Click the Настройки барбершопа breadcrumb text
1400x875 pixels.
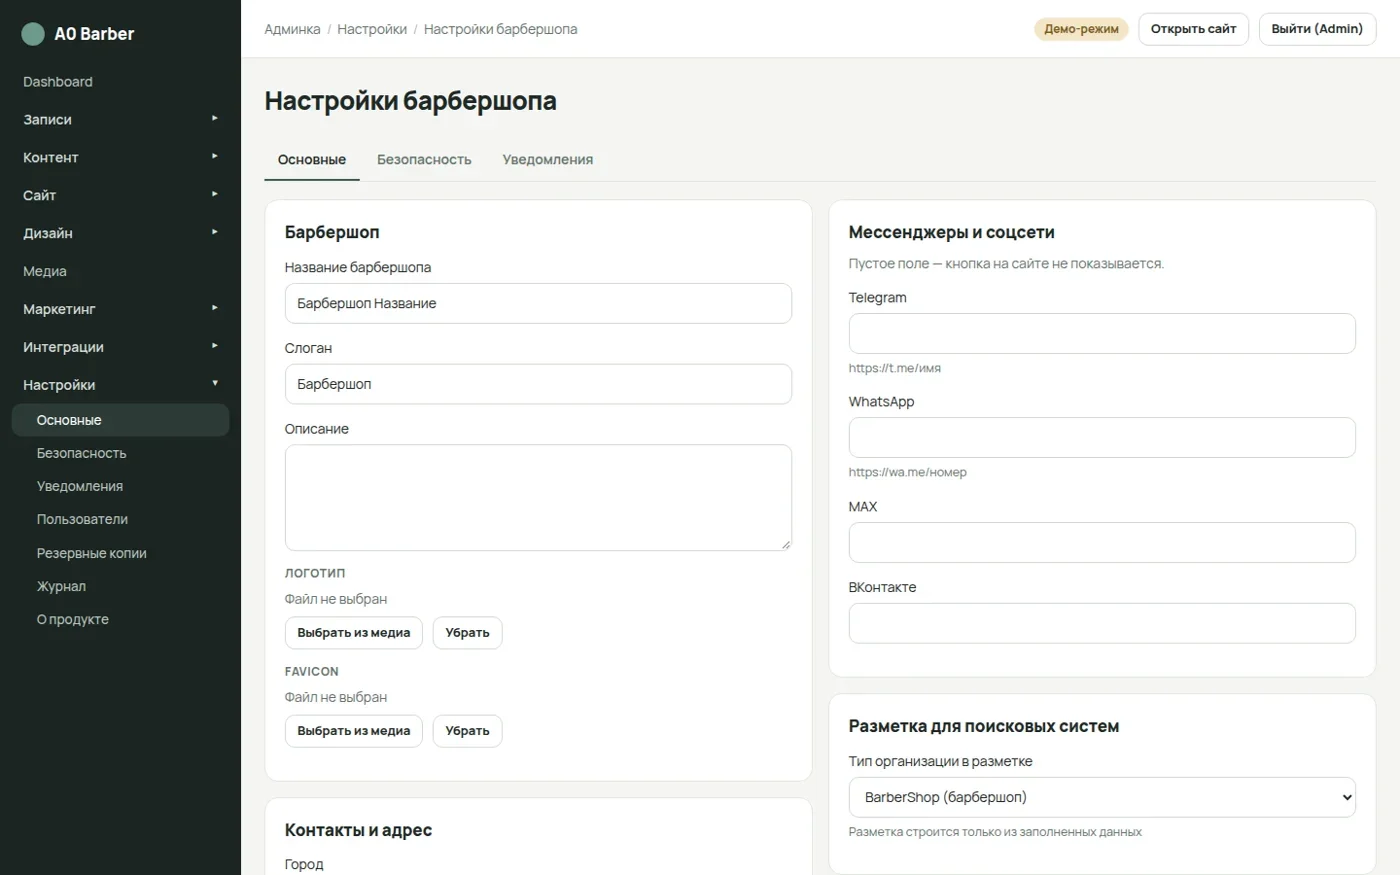tap(500, 29)
